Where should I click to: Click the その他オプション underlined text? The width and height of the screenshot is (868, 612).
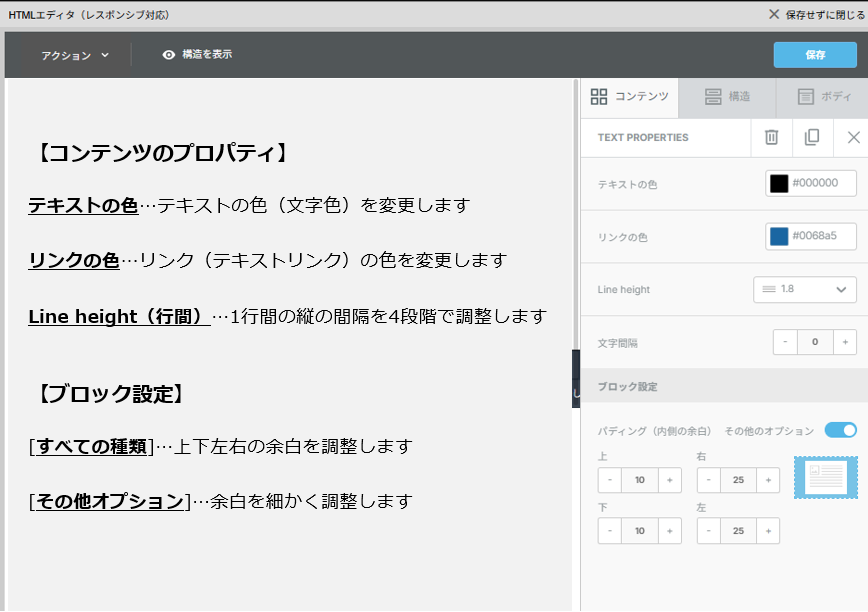click(x=110, y=501)
